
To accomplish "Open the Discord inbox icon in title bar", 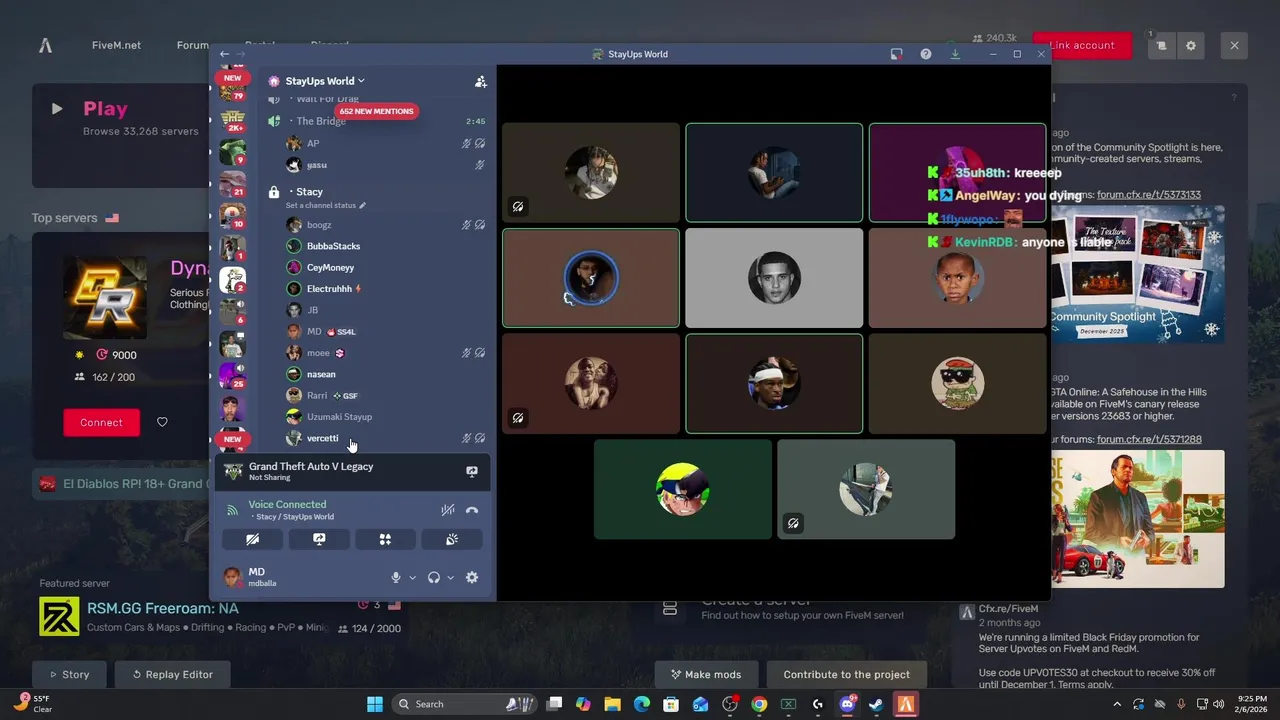I will click(897, 54).
